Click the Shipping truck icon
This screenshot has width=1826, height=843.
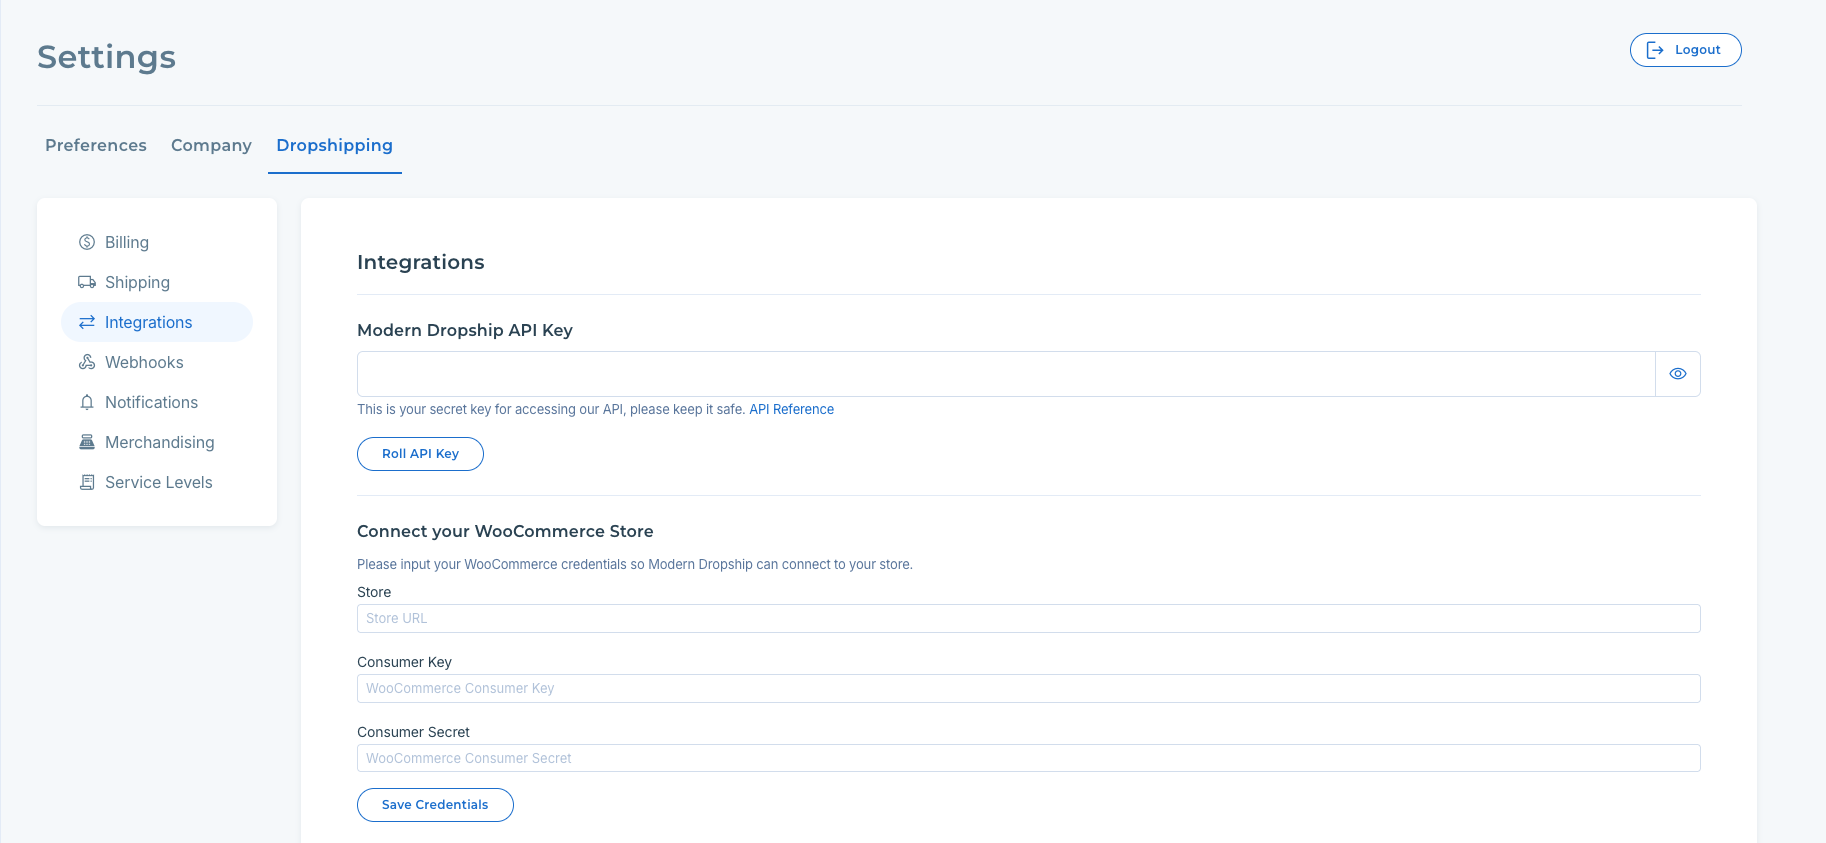coord(87,282)
